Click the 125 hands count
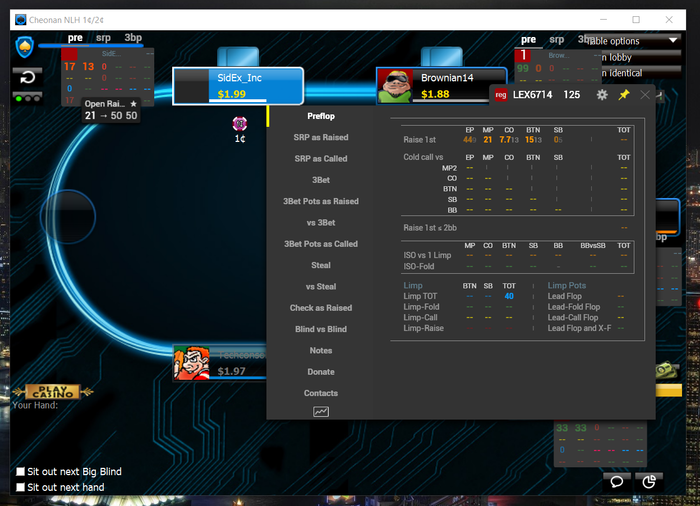 pos(571,95)
